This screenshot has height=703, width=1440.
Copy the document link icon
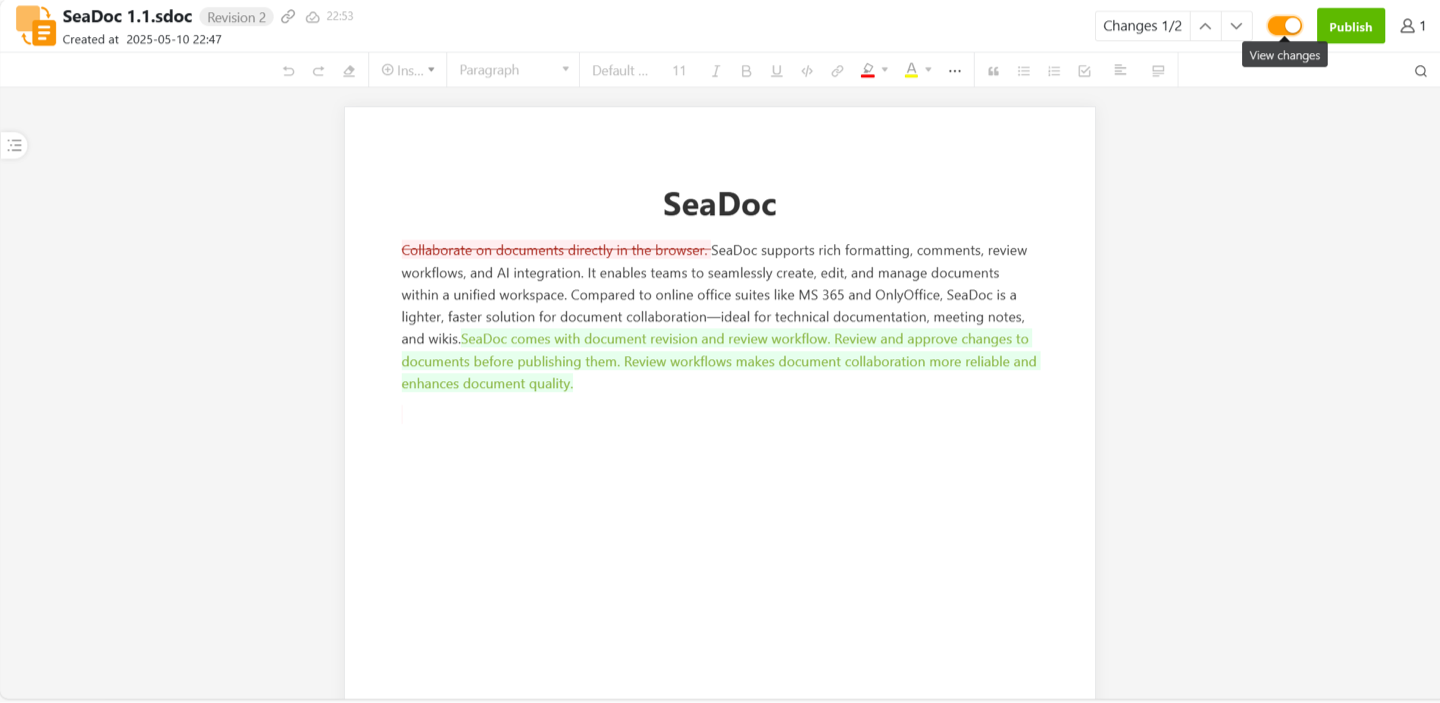288,17
